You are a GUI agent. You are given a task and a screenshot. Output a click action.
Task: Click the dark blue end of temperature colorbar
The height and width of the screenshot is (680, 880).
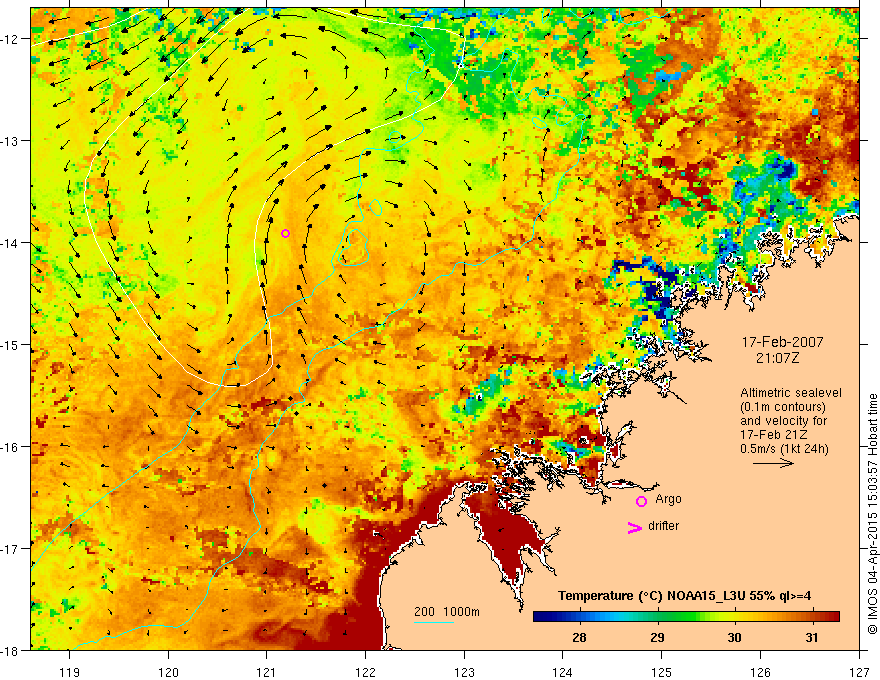542,617
